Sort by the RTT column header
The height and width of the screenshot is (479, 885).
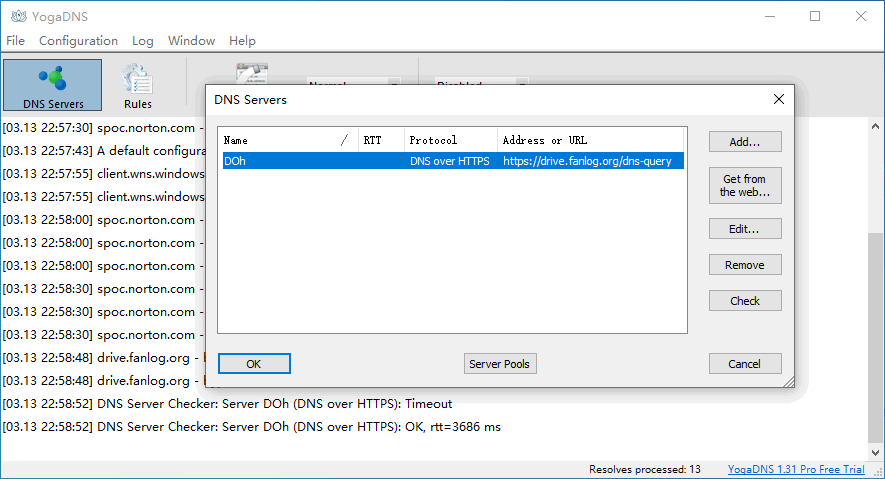(x=382, y=140)
